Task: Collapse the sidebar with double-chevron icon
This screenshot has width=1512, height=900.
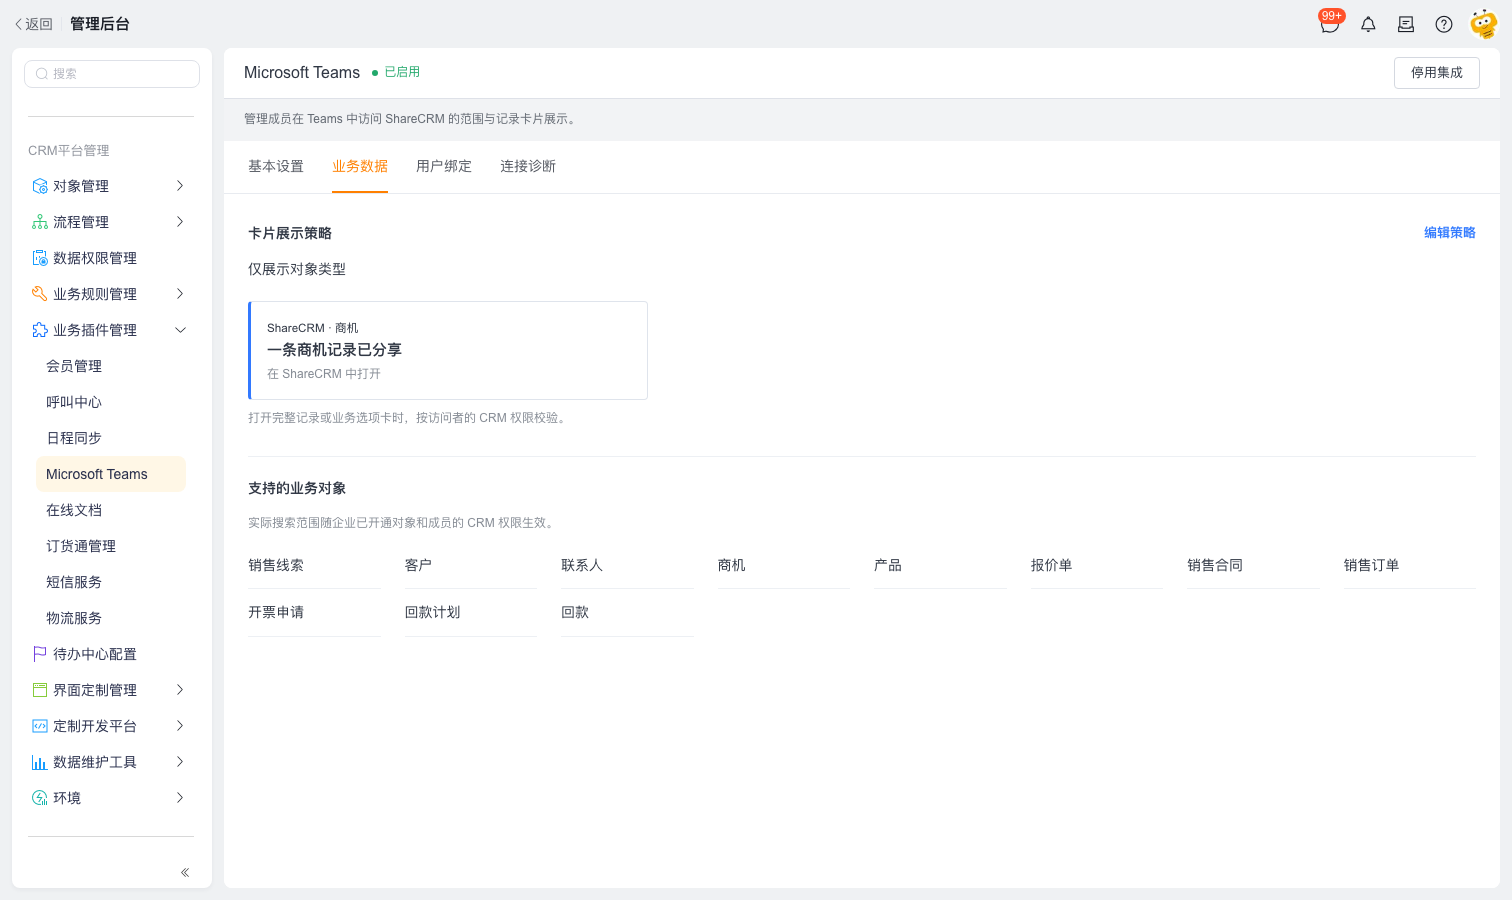Action: point(185,873)
